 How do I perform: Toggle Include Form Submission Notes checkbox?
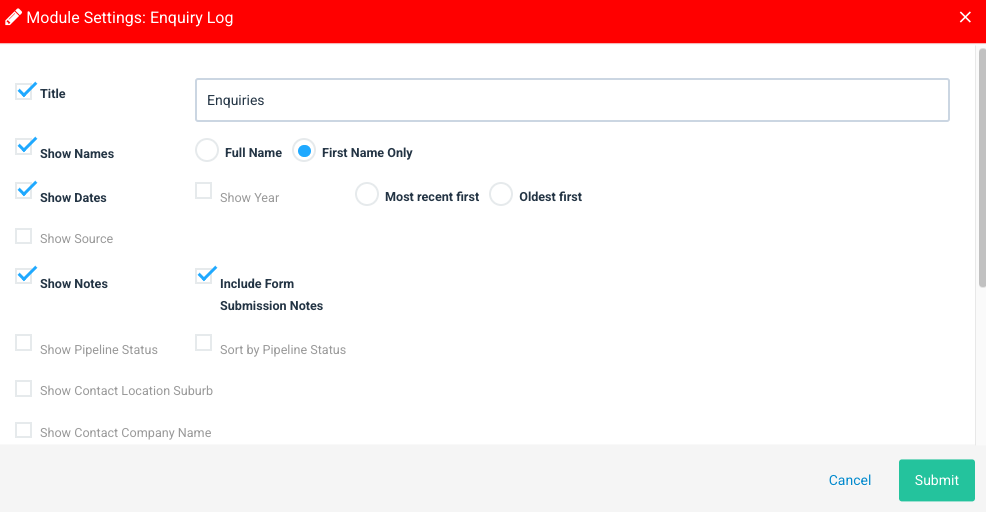point(204,276)
